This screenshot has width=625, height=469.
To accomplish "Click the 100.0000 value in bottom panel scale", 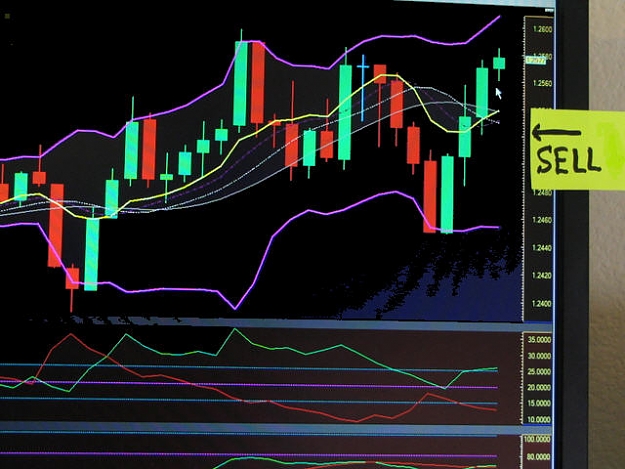I will click(x=538, y=440).
